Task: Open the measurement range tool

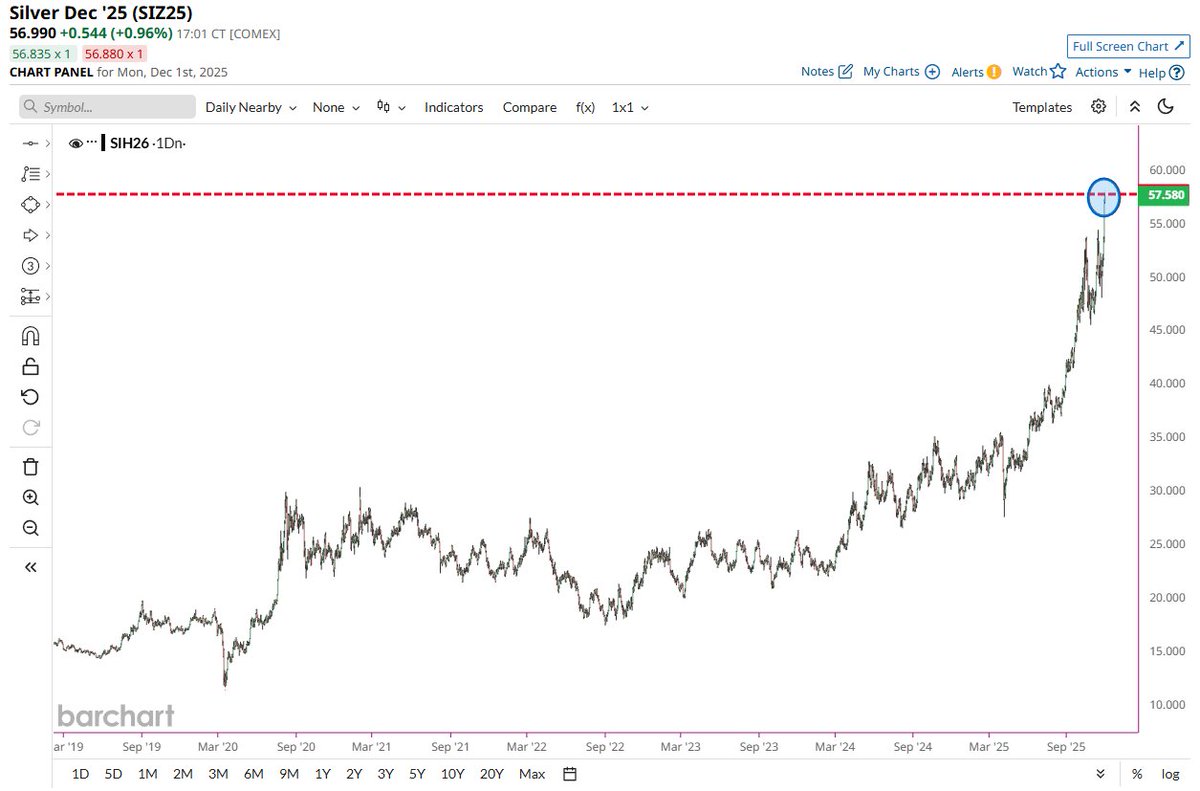Action: click(x=30, y=297)
